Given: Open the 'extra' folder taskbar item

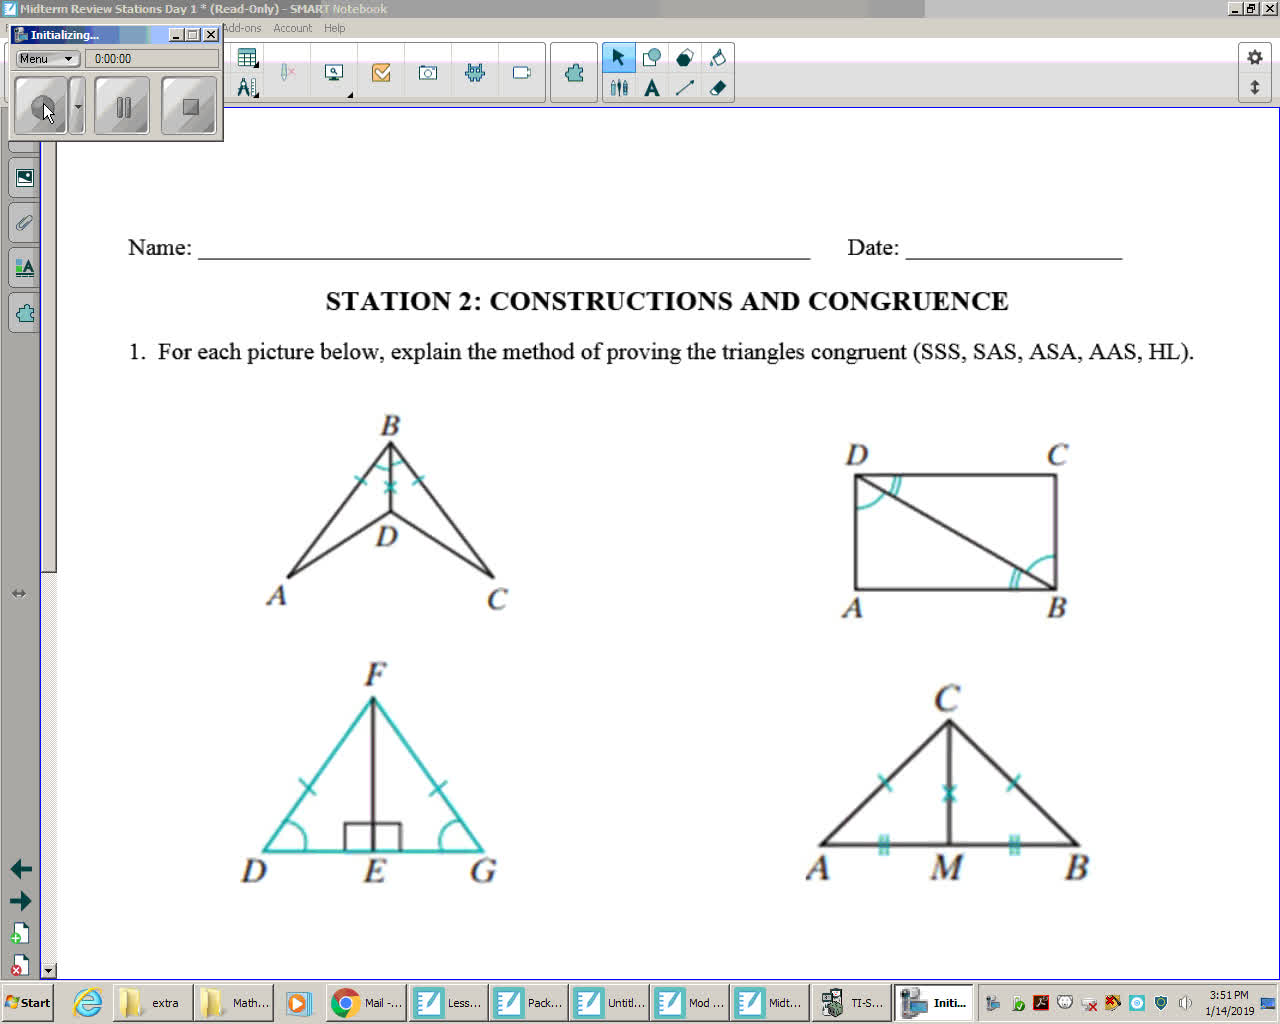Looking at the screenshot, I should point(151,1002).
